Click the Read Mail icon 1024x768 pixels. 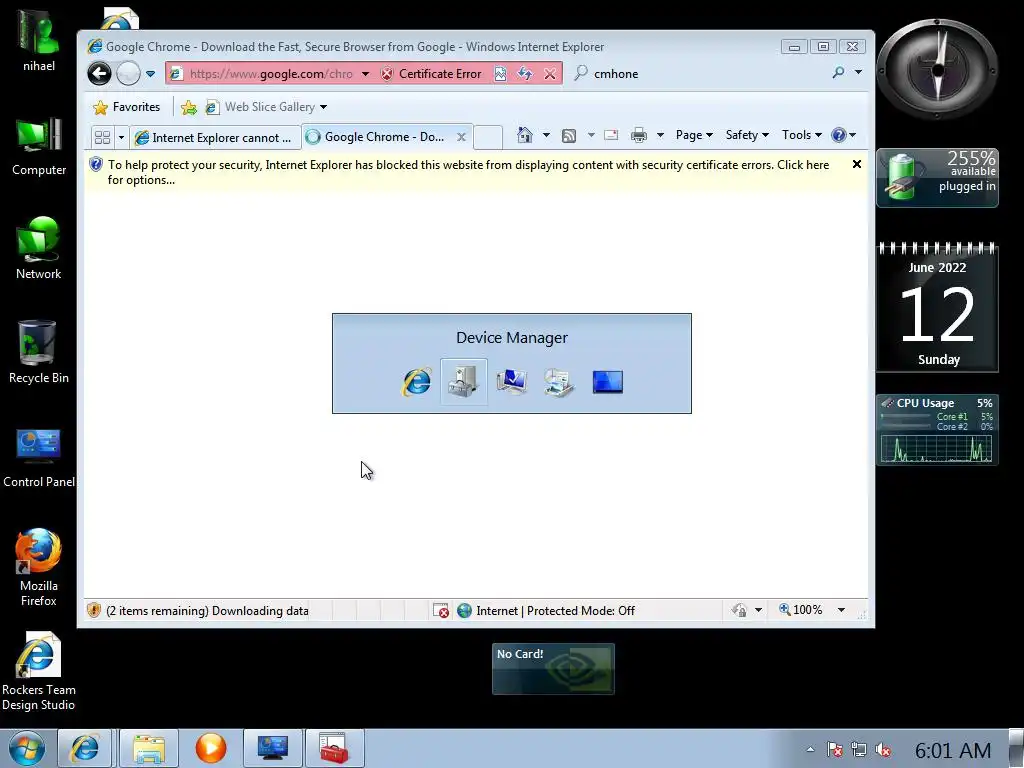coord(611,135)
